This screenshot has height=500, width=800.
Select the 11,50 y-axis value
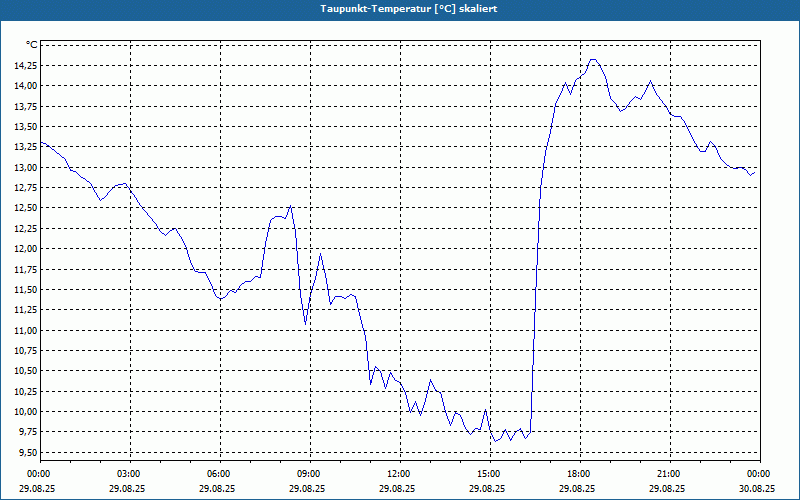coord(27,289)
